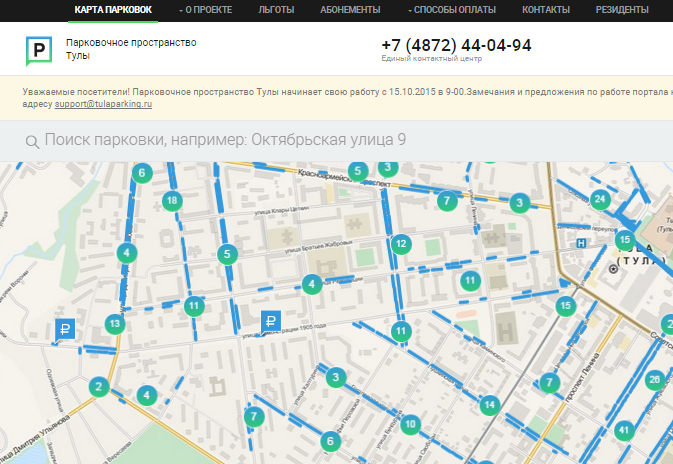Select parking marker number 24
673x464 pixels.
(600, 199)
